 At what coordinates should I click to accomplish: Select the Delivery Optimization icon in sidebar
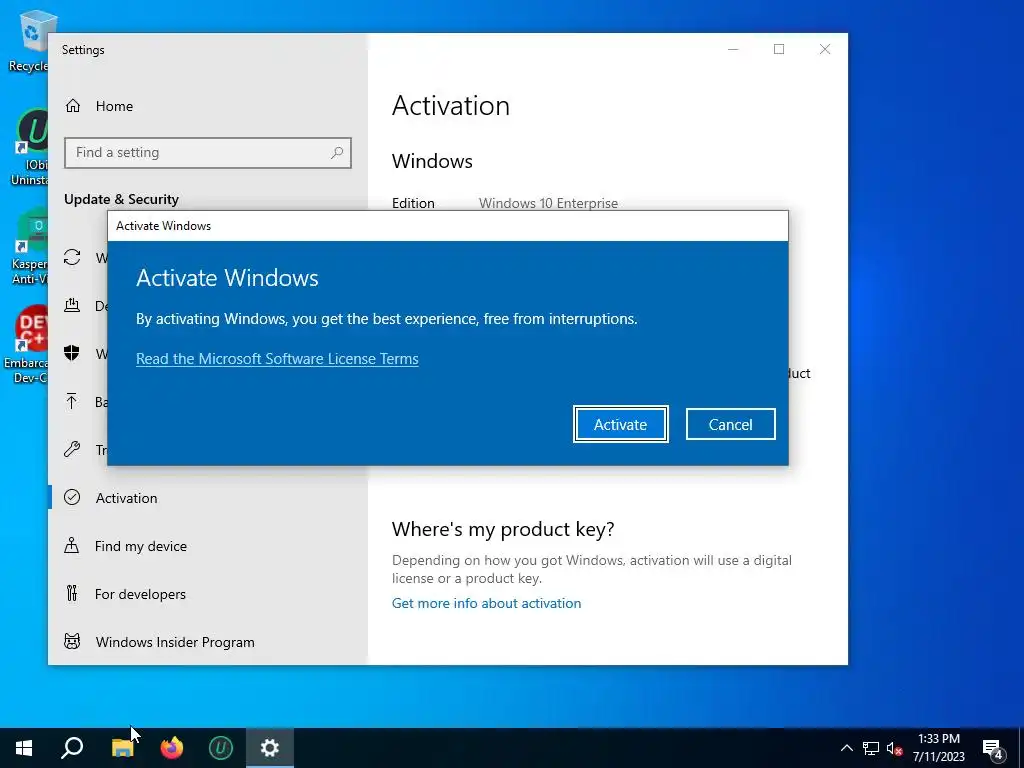pyautogui.click(x=72, y=305)
